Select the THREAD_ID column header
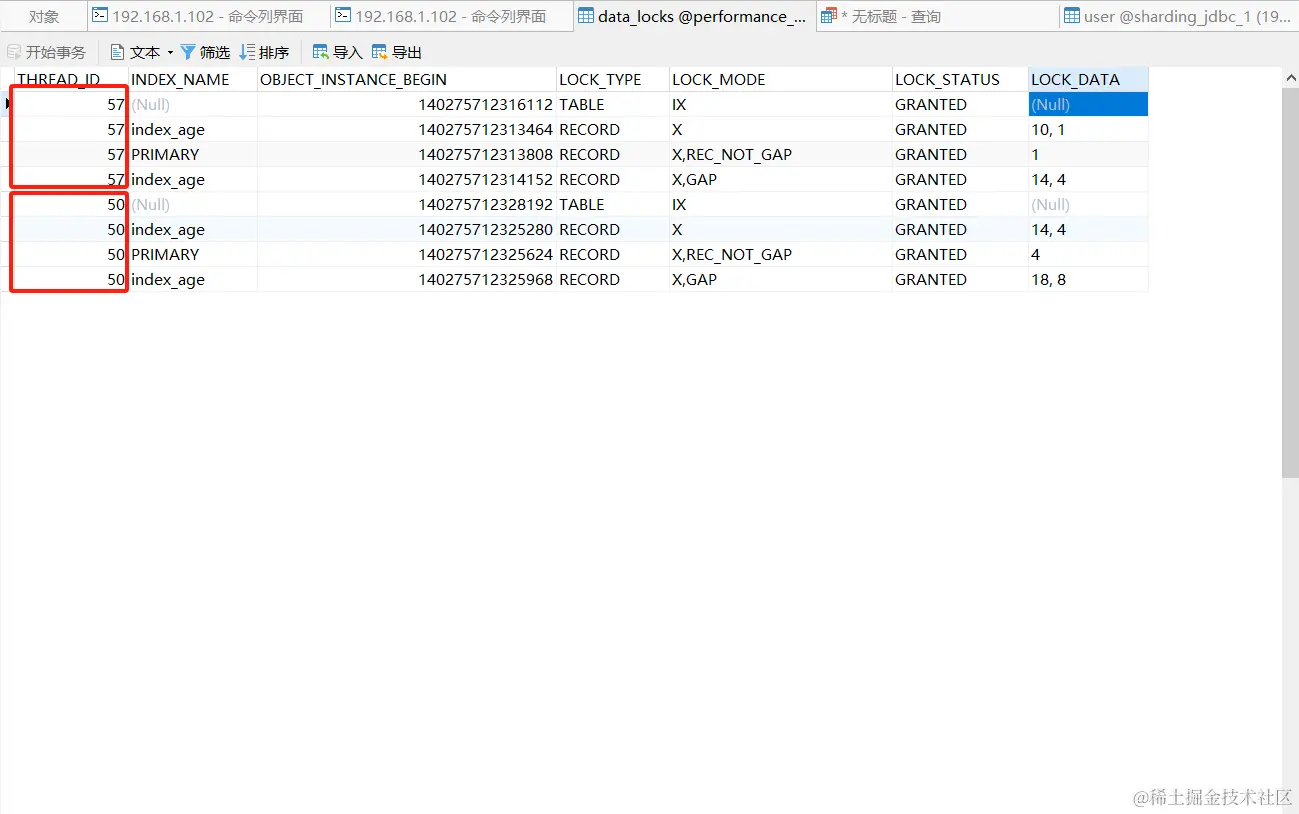The height and width of the screenshot is (814, 1299). coord(71,80)
